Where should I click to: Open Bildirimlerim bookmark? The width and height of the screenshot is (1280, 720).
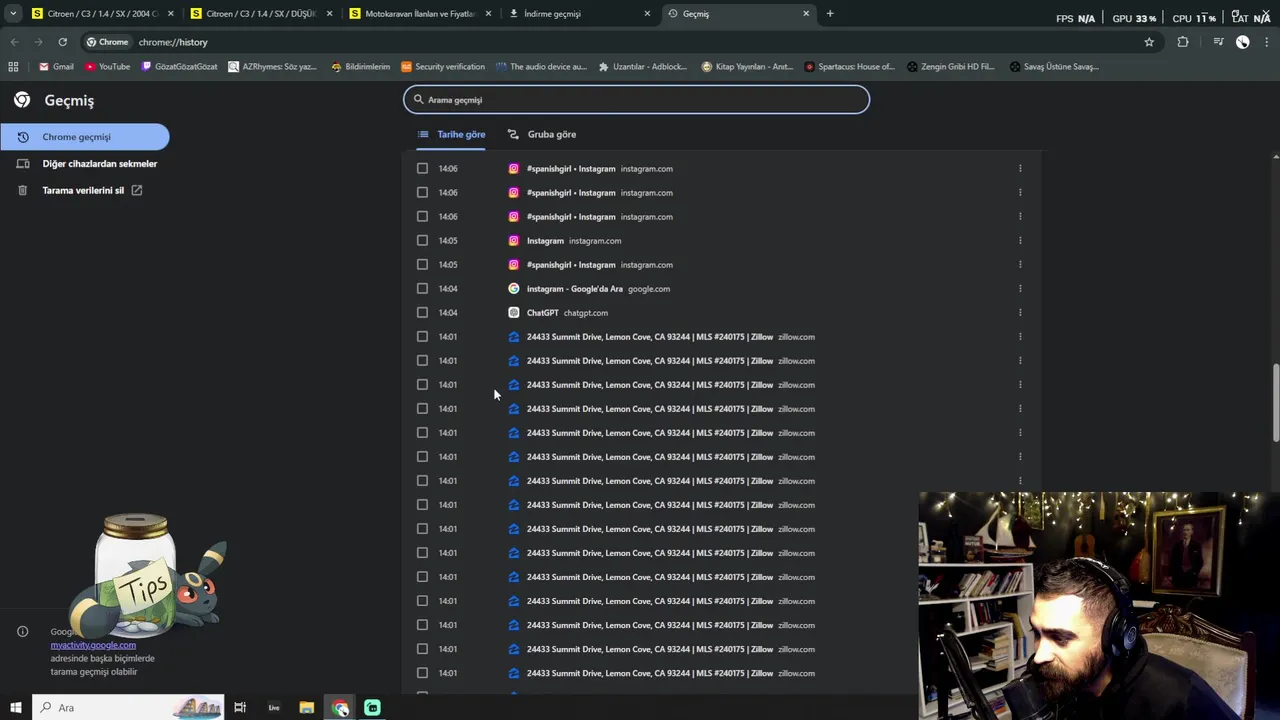click(x=360, y=67)
